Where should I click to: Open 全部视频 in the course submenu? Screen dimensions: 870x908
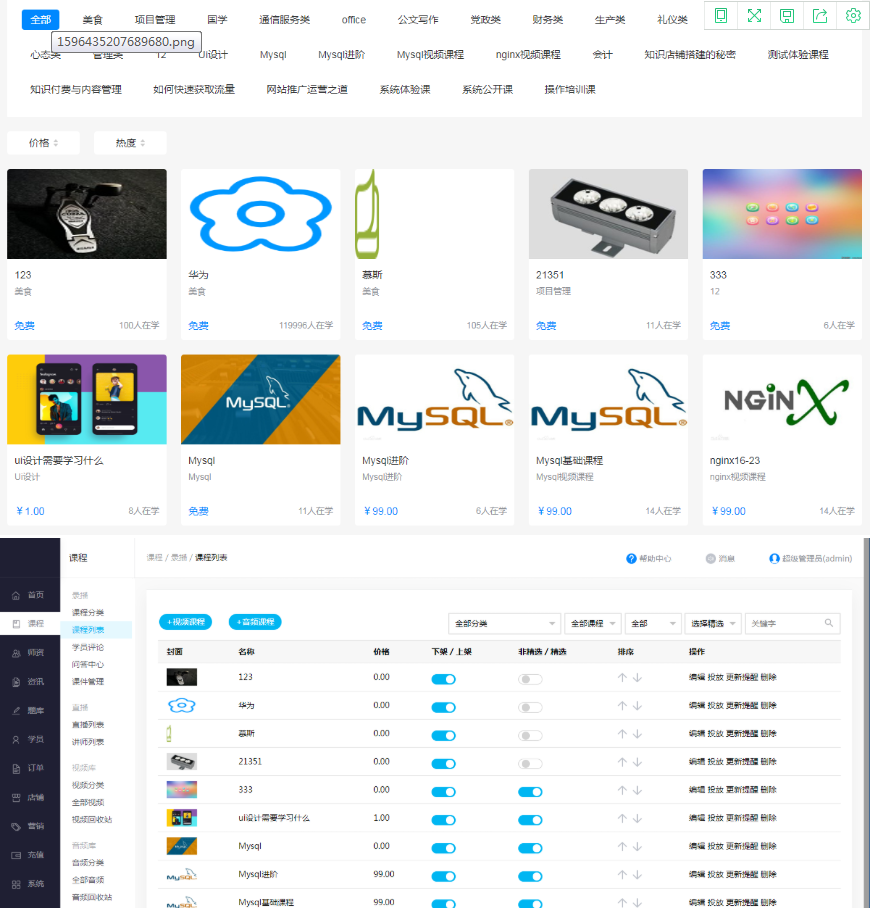click(x=88, y=803)
